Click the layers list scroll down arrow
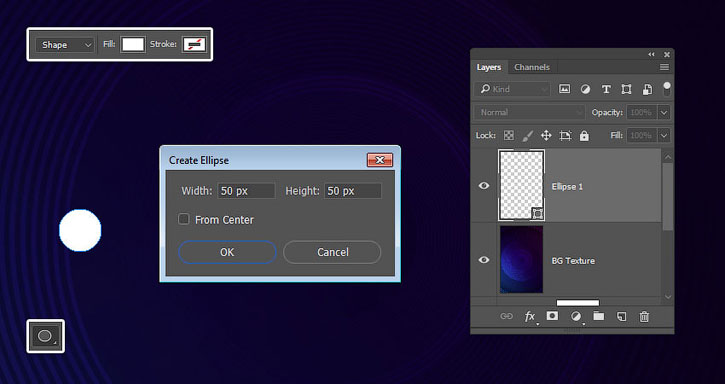Screen dimensions: 725x384 pyautogui.click(x=668, y=296)
